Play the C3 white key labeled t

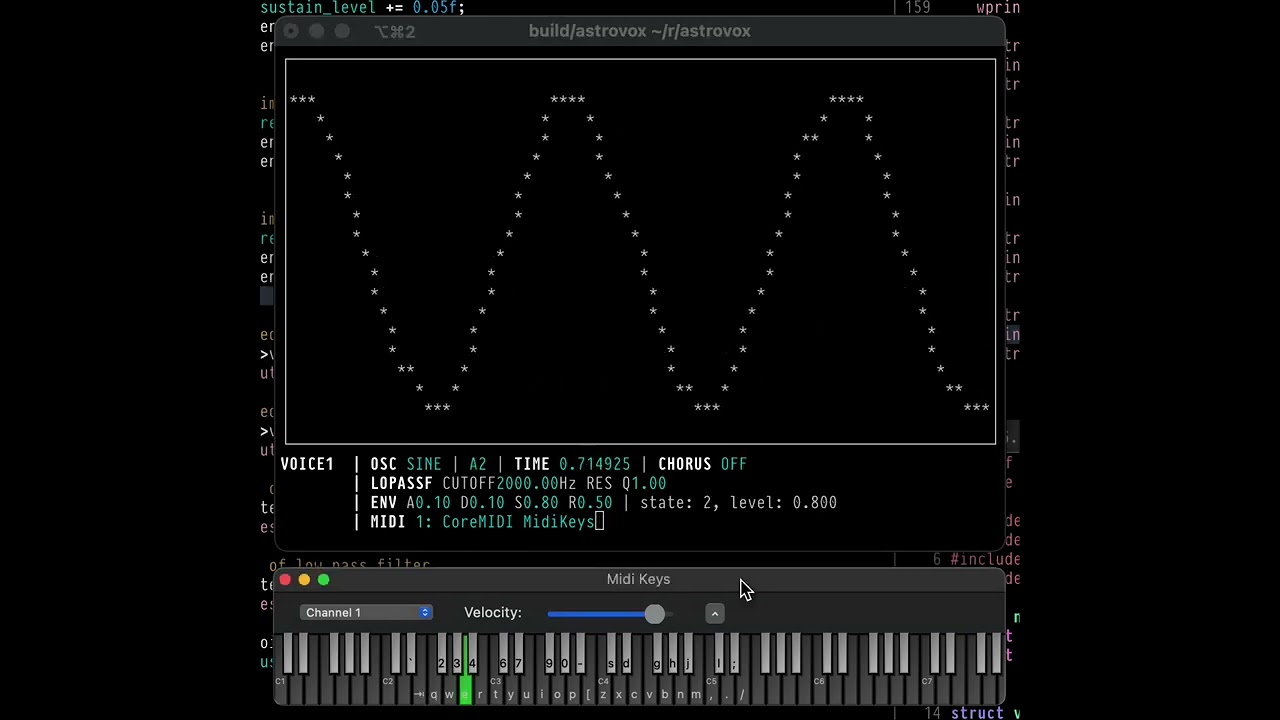coord(495,690)
